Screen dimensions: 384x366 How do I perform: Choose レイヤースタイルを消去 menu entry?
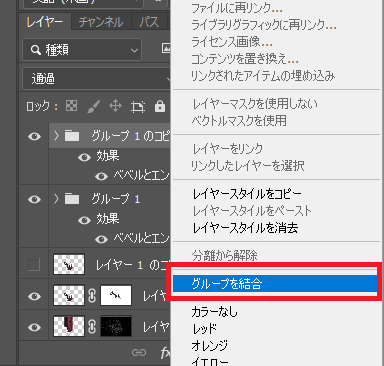[245, 228]
